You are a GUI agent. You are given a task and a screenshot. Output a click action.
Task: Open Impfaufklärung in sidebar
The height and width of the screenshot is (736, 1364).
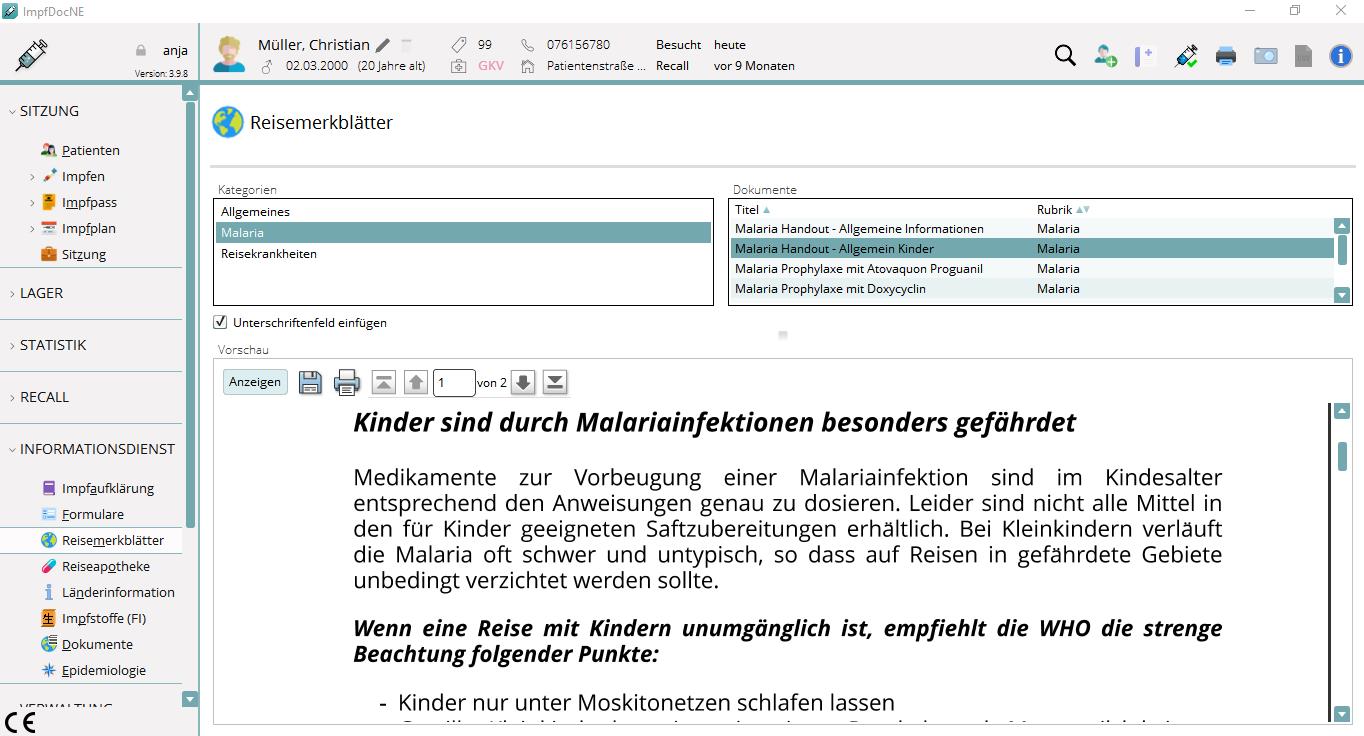click(x=108, y=488)
